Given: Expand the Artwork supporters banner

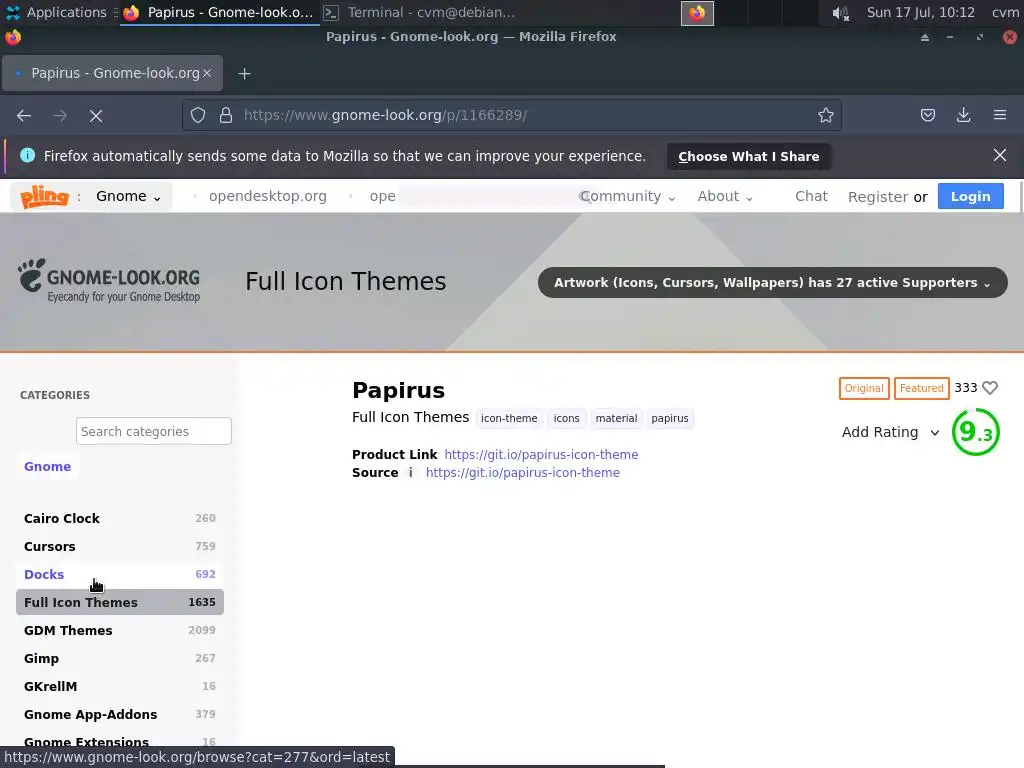Looking at the screenshot, I should [773, 283].
